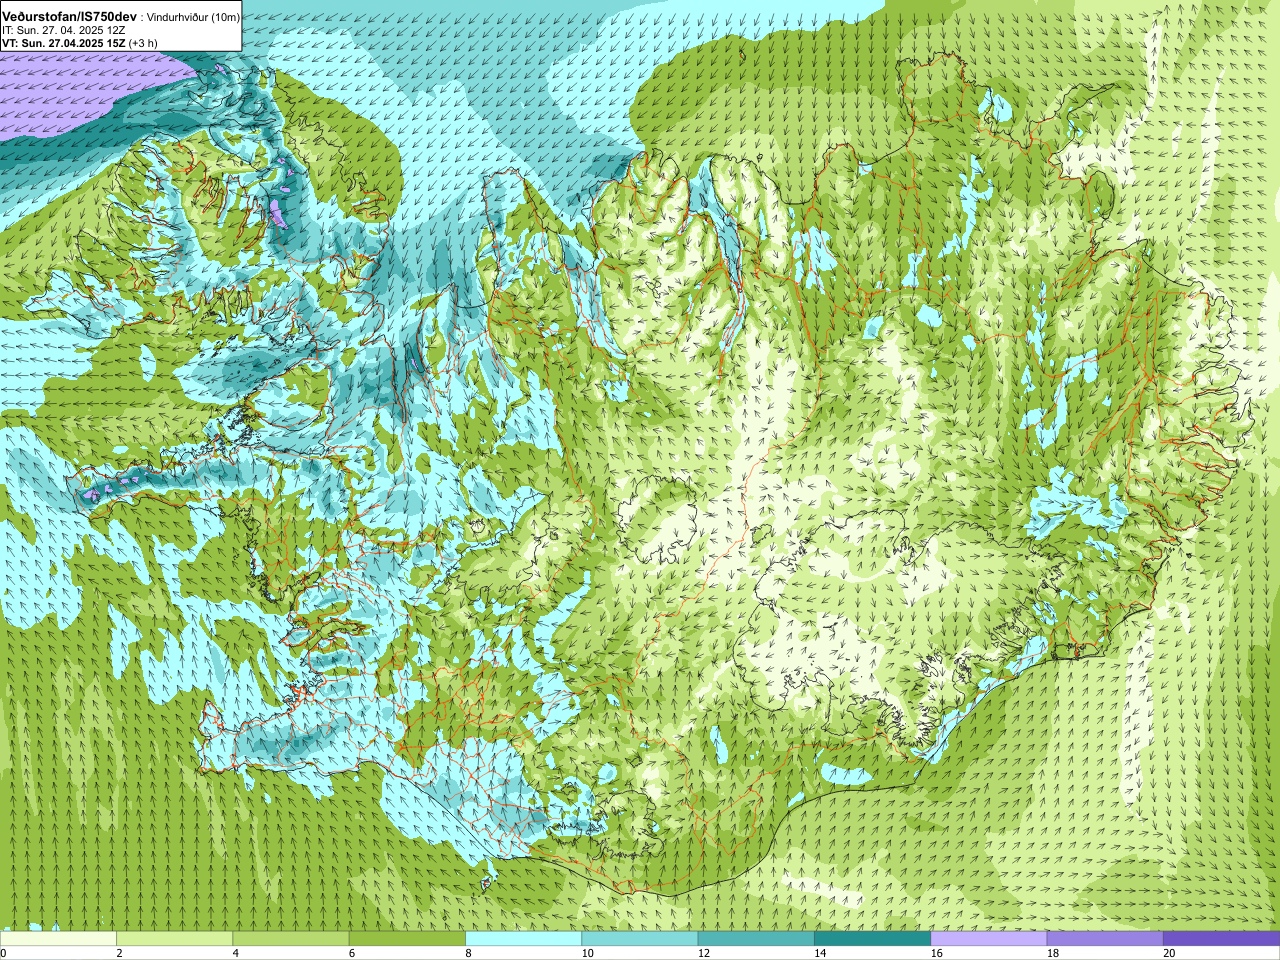Select the 0–2 palest legend swatch
The height and width of the screenshot is (960, 1280).
coord(58,939)
